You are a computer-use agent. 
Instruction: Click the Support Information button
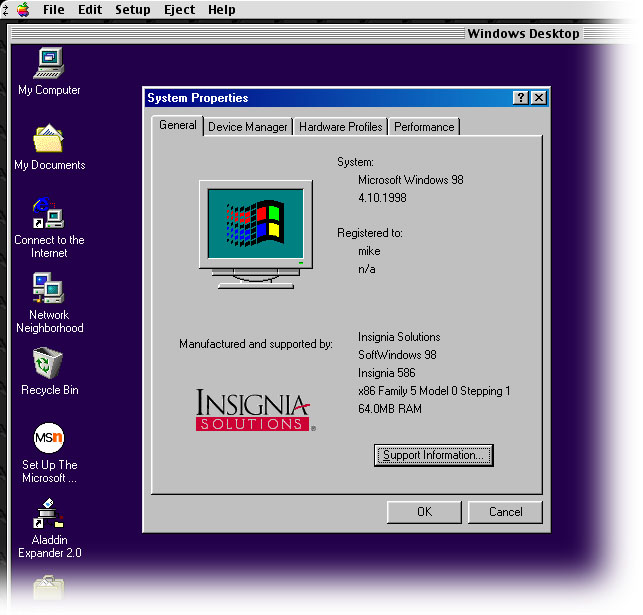(433, 455)
